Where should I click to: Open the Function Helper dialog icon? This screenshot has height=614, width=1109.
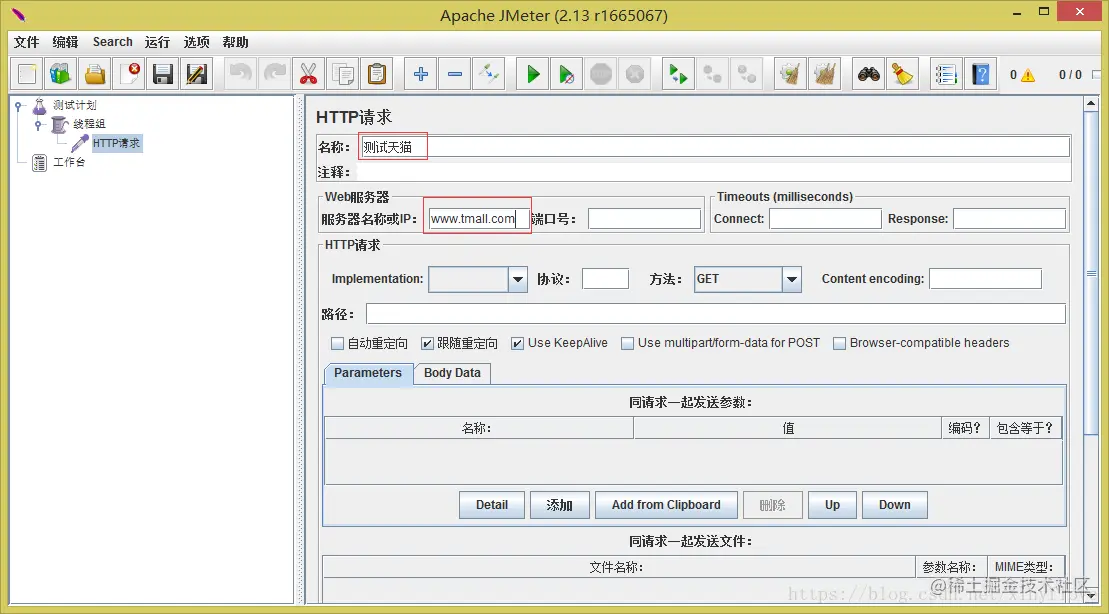(946, 74)
